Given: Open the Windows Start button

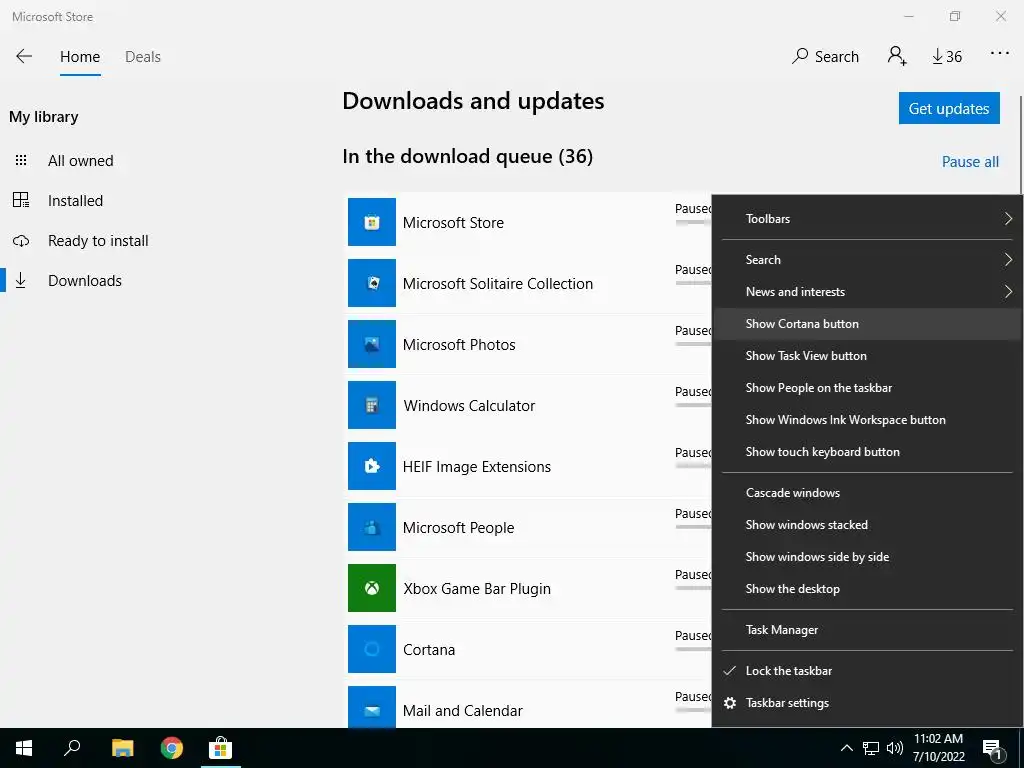Looking at the screenshot, I should pos(24,748).
